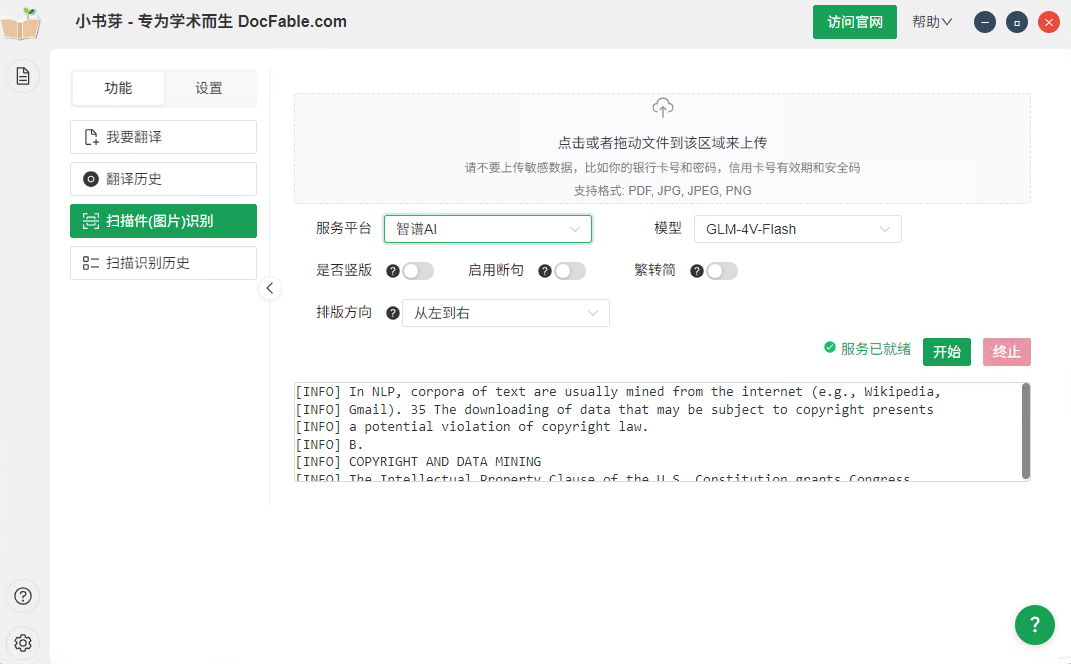Screen dimensions: 1071x664
Task: Minimize the window with the dark dash button
Action: 984,23
